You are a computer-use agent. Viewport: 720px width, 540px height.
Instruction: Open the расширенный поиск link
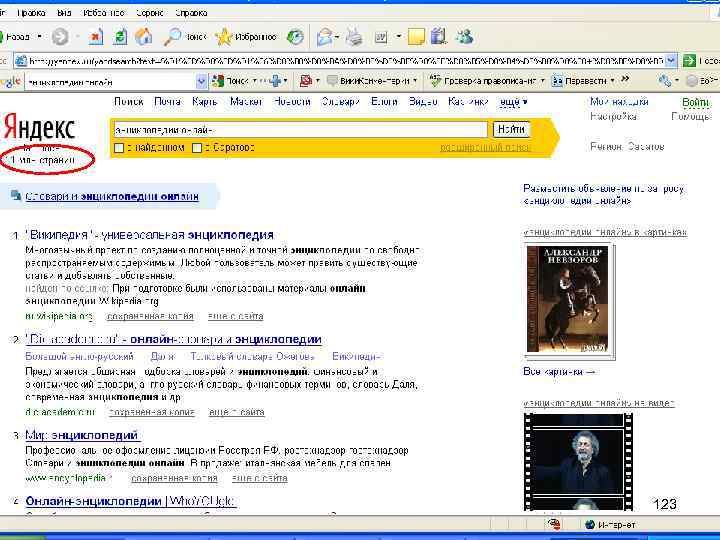click(485, 147)
